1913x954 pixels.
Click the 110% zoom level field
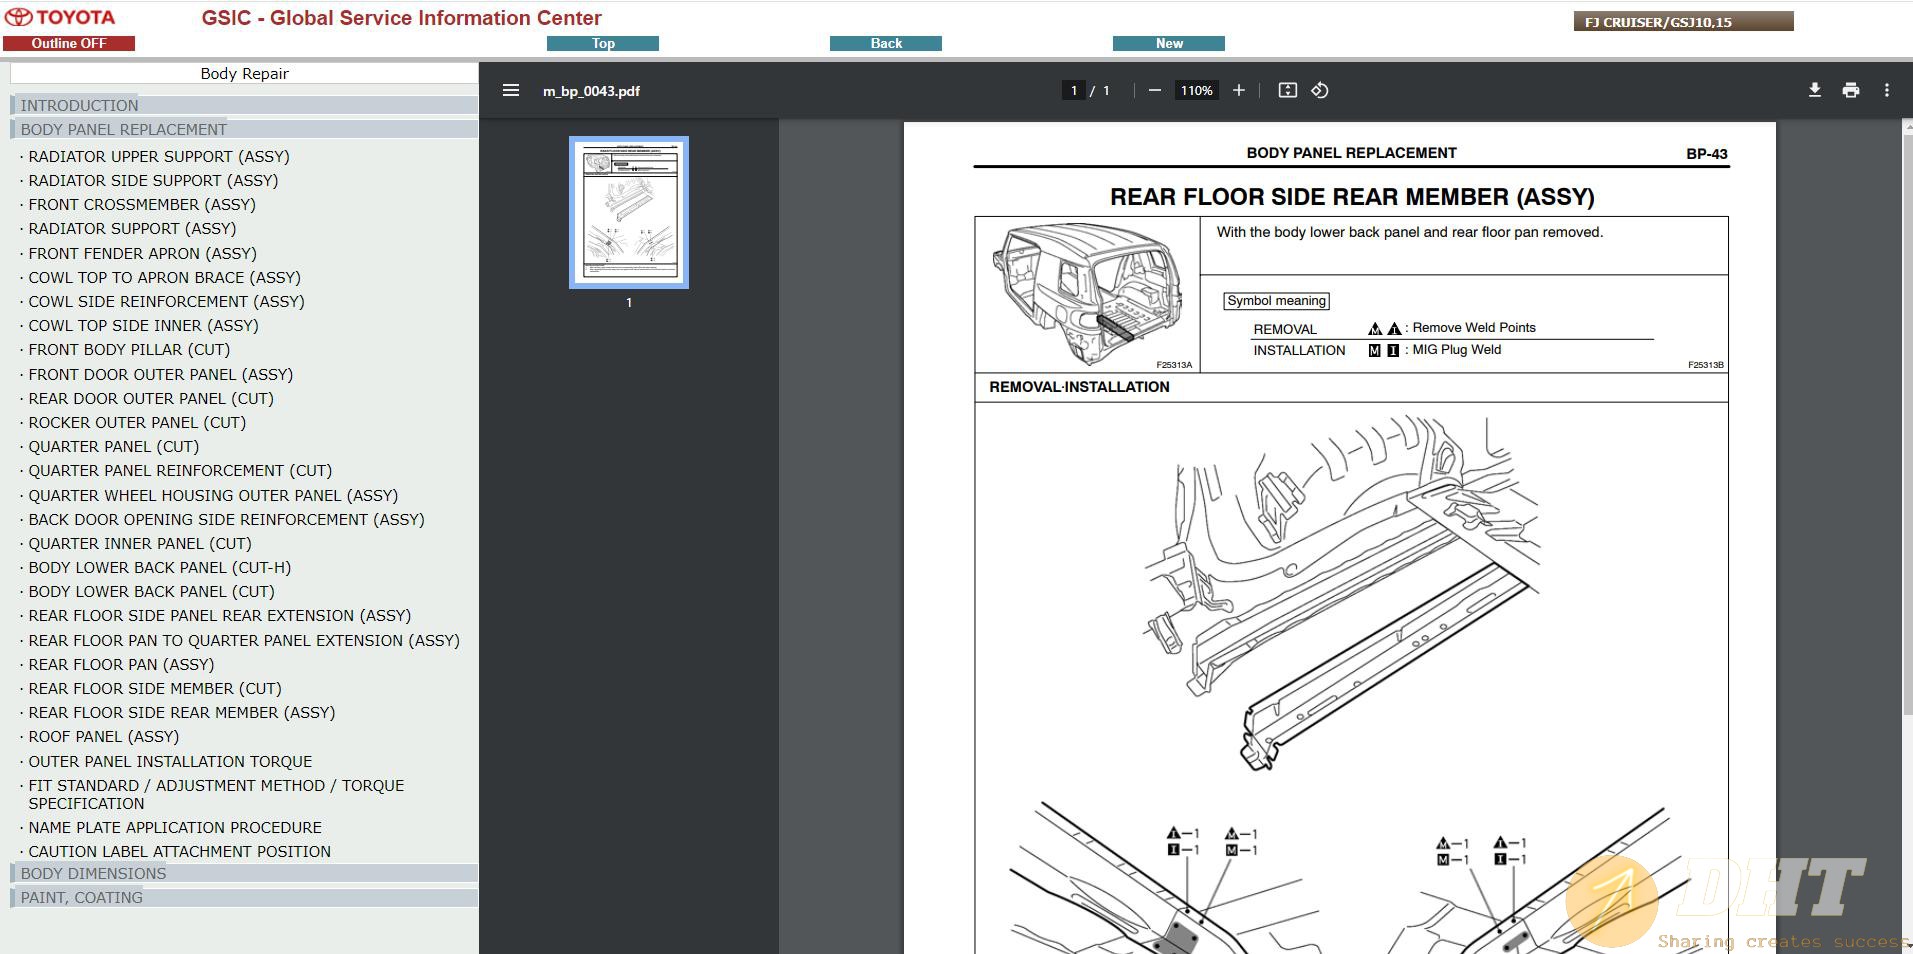click(x=1196, y=90)
